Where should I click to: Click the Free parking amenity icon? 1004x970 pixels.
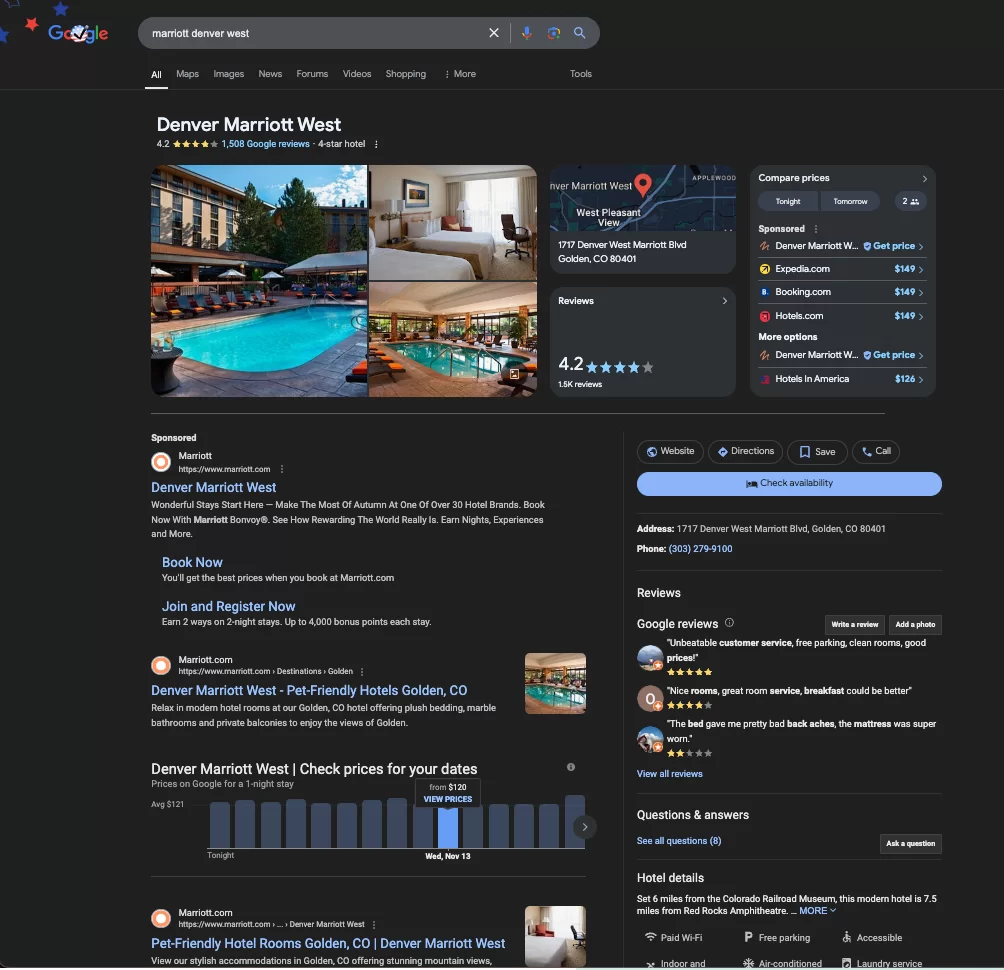click(x=748, y=937)
